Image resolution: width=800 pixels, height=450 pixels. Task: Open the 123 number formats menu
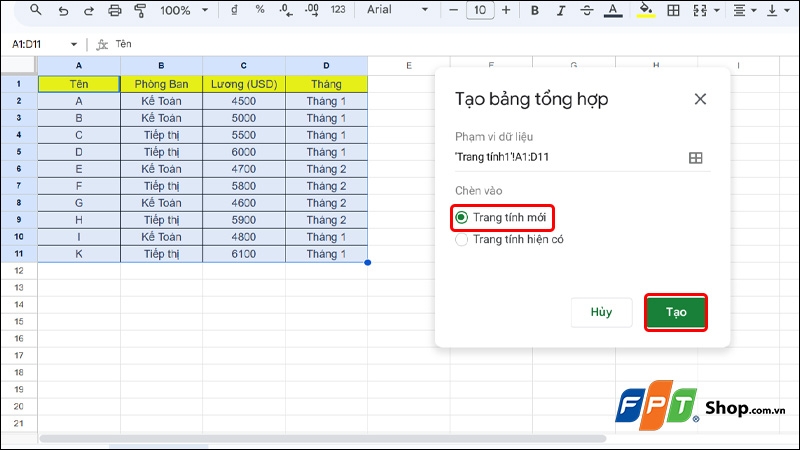click(338, 10)
